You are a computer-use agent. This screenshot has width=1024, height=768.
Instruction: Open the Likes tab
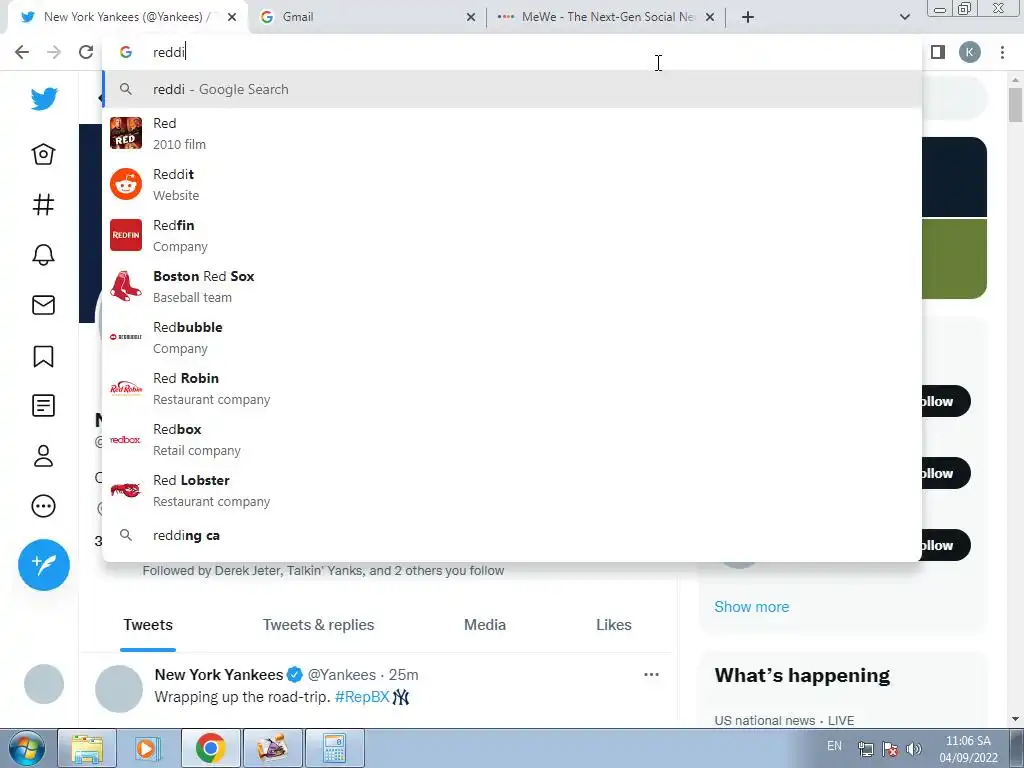point(614,625)
